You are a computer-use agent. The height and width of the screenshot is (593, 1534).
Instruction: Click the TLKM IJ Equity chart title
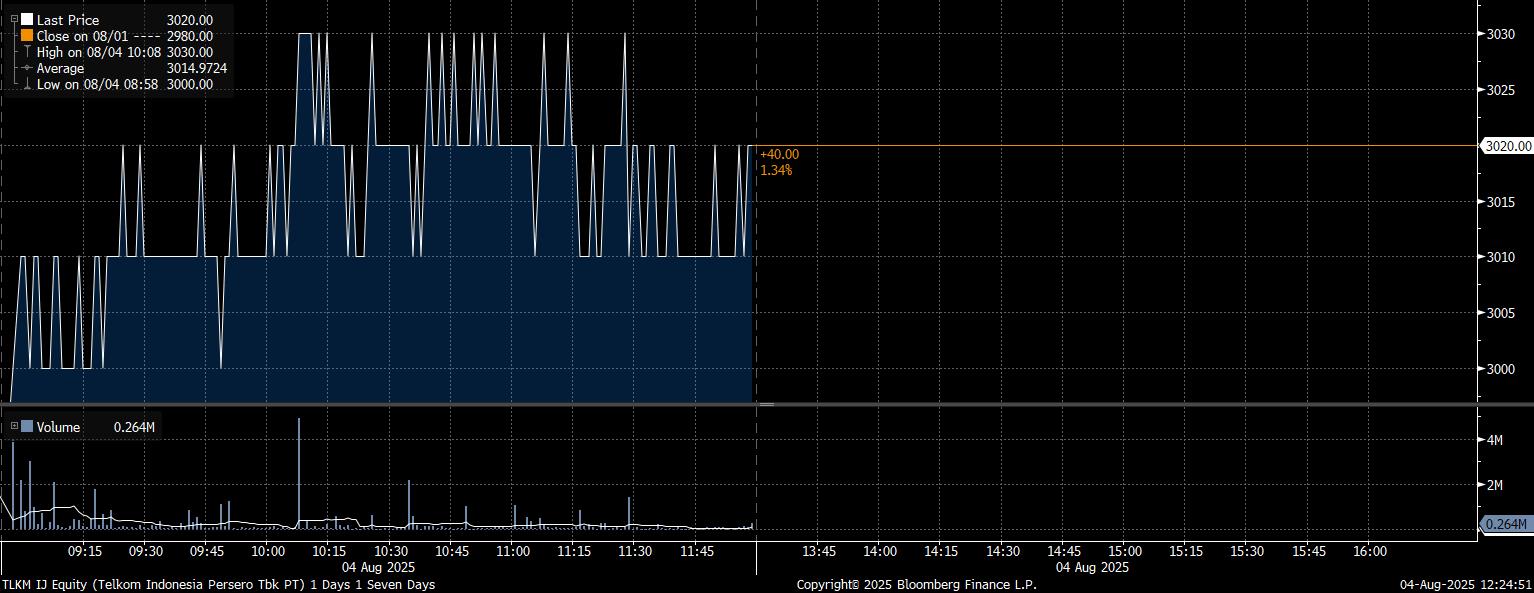(218, 584)
